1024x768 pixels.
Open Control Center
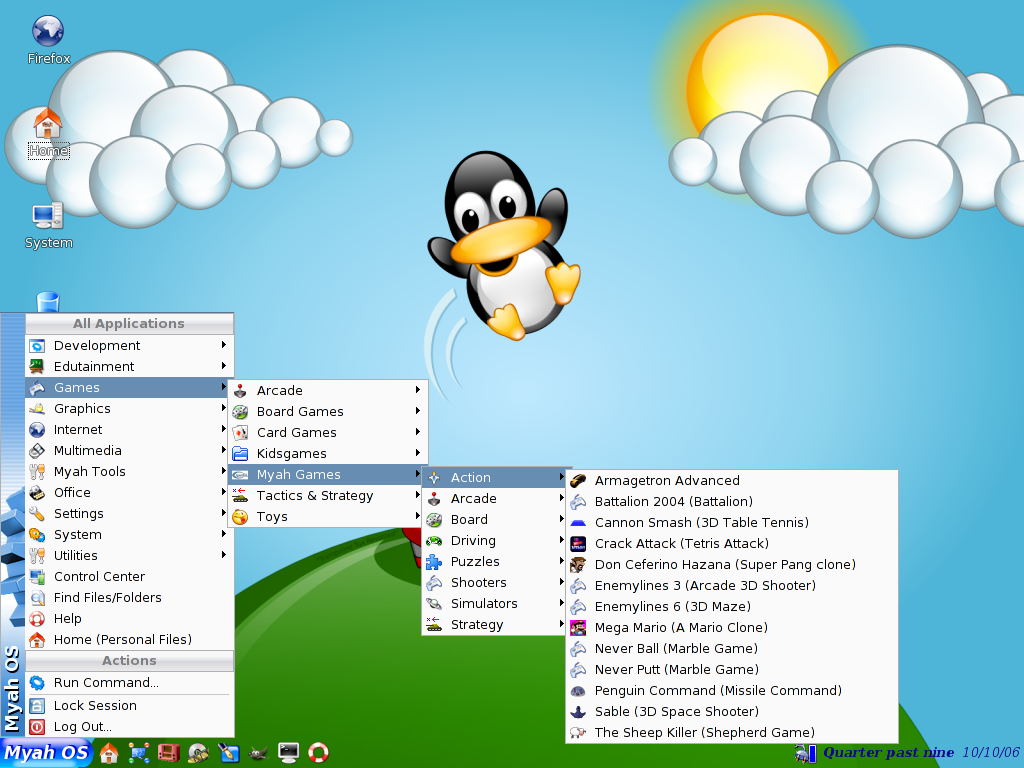point(129,577)
